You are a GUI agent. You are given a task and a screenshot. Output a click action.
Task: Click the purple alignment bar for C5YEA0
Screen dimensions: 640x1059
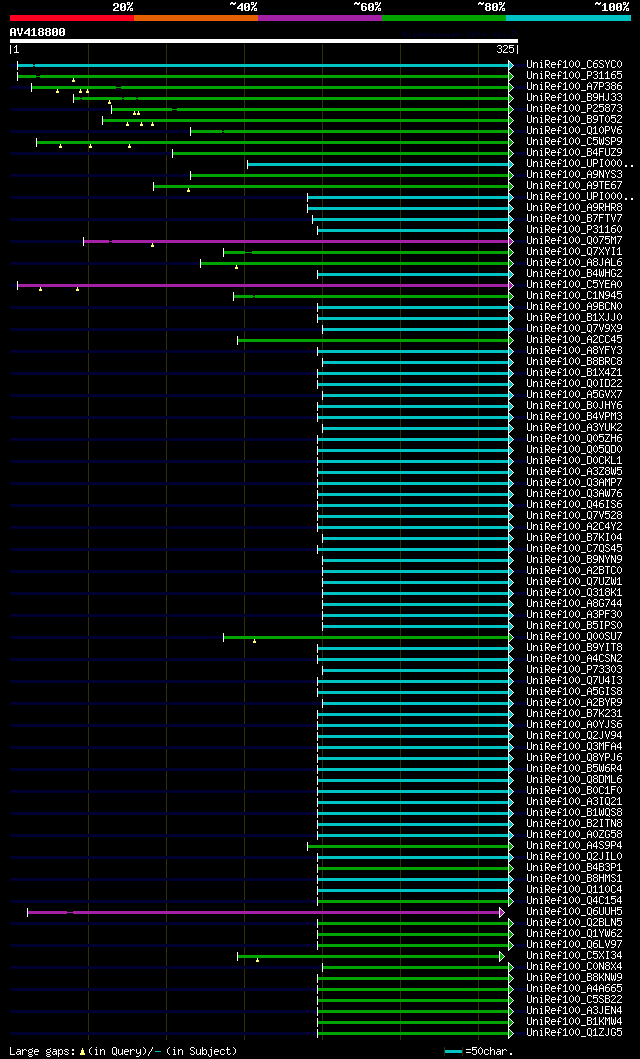(263, 285)
